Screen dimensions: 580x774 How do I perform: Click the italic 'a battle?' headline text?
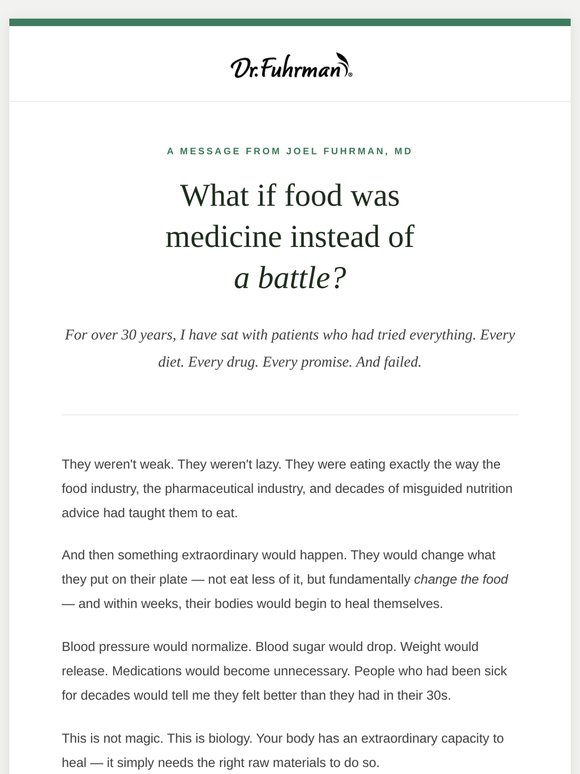click(x=290, y=278)
